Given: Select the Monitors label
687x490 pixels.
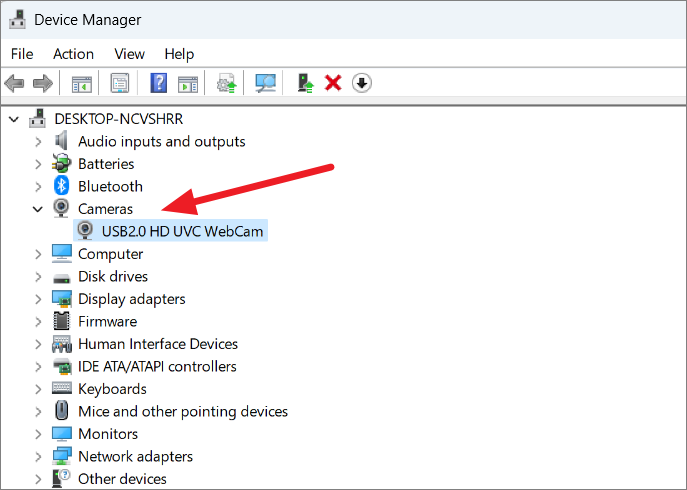Looking at the screenshot, I should 108,433.
